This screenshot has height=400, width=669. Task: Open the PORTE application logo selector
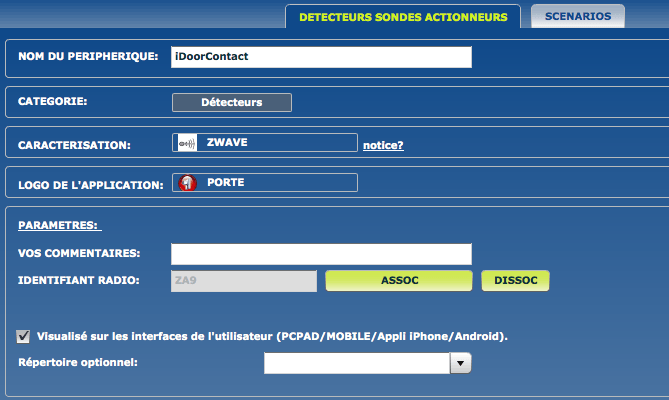pos(265,183)
